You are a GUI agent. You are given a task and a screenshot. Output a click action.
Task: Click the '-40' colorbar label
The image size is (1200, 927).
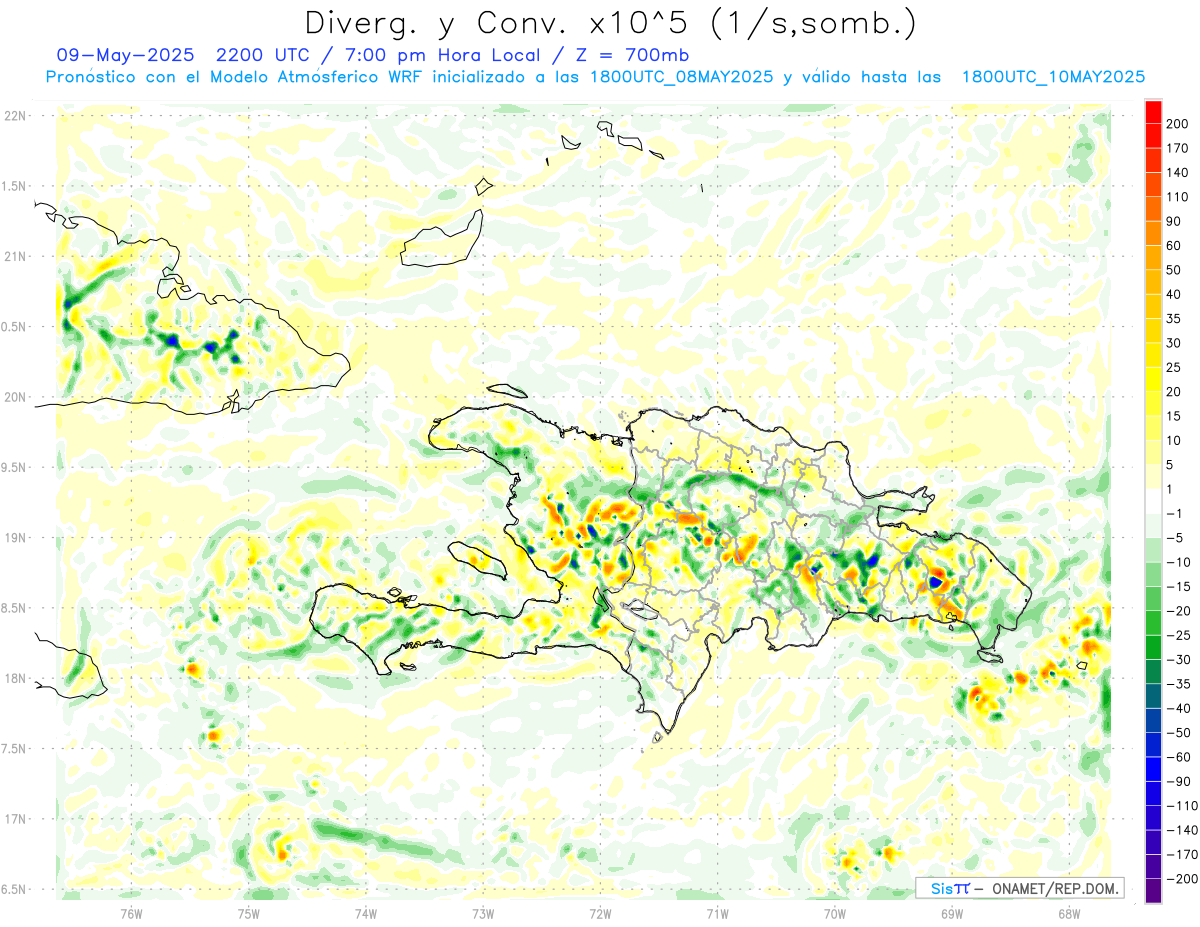(1177, 708)
